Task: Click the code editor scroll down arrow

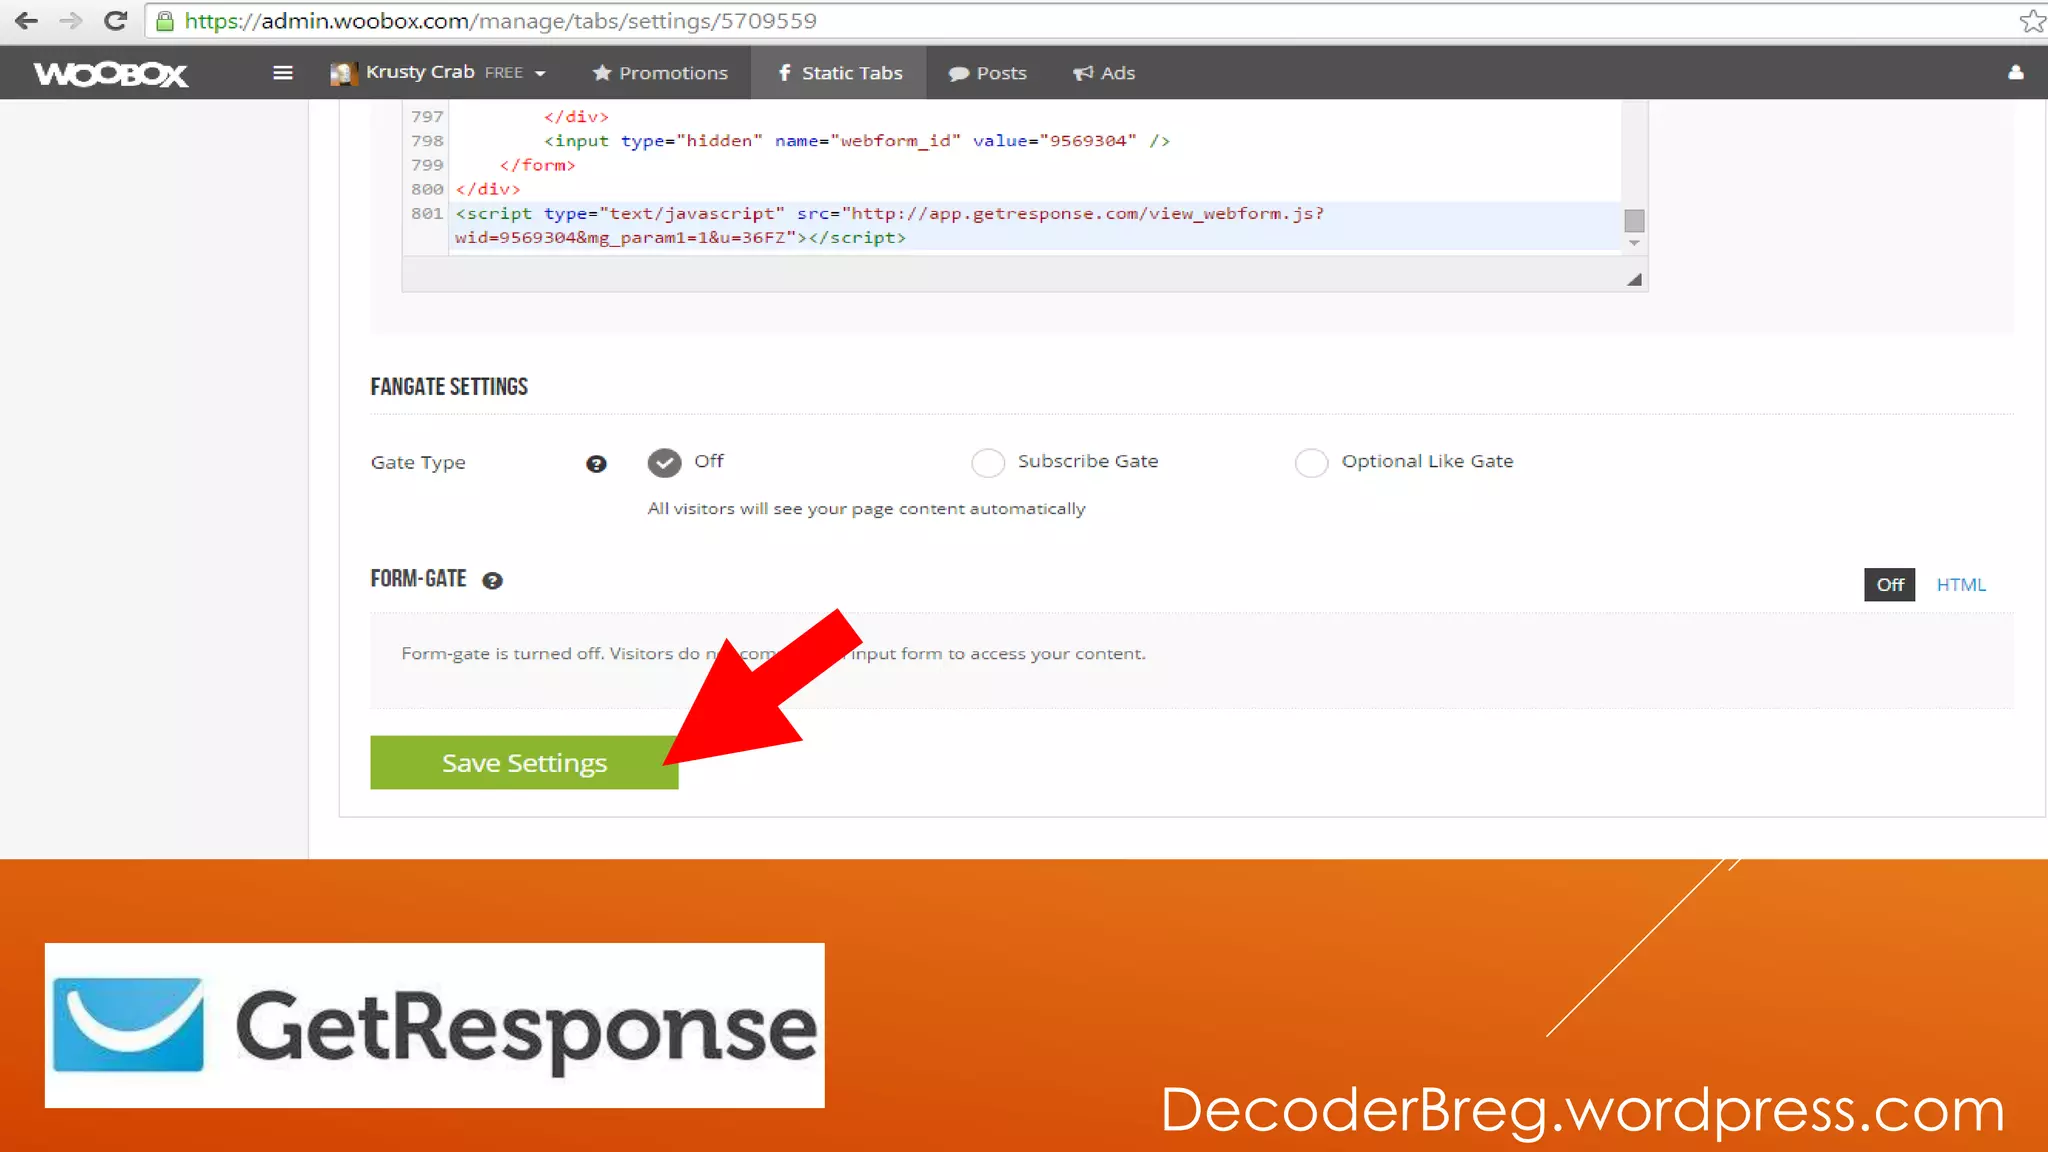Action: coord(1634,243)
